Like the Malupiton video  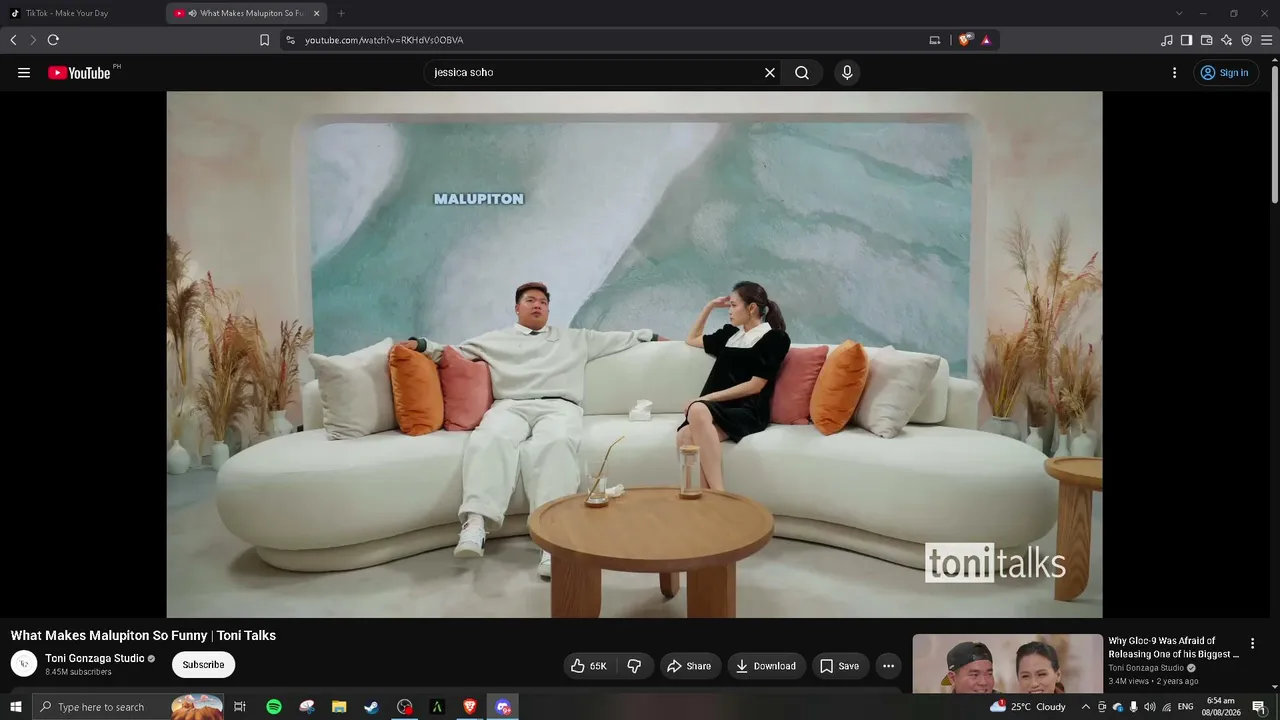(x=588, y=666)
